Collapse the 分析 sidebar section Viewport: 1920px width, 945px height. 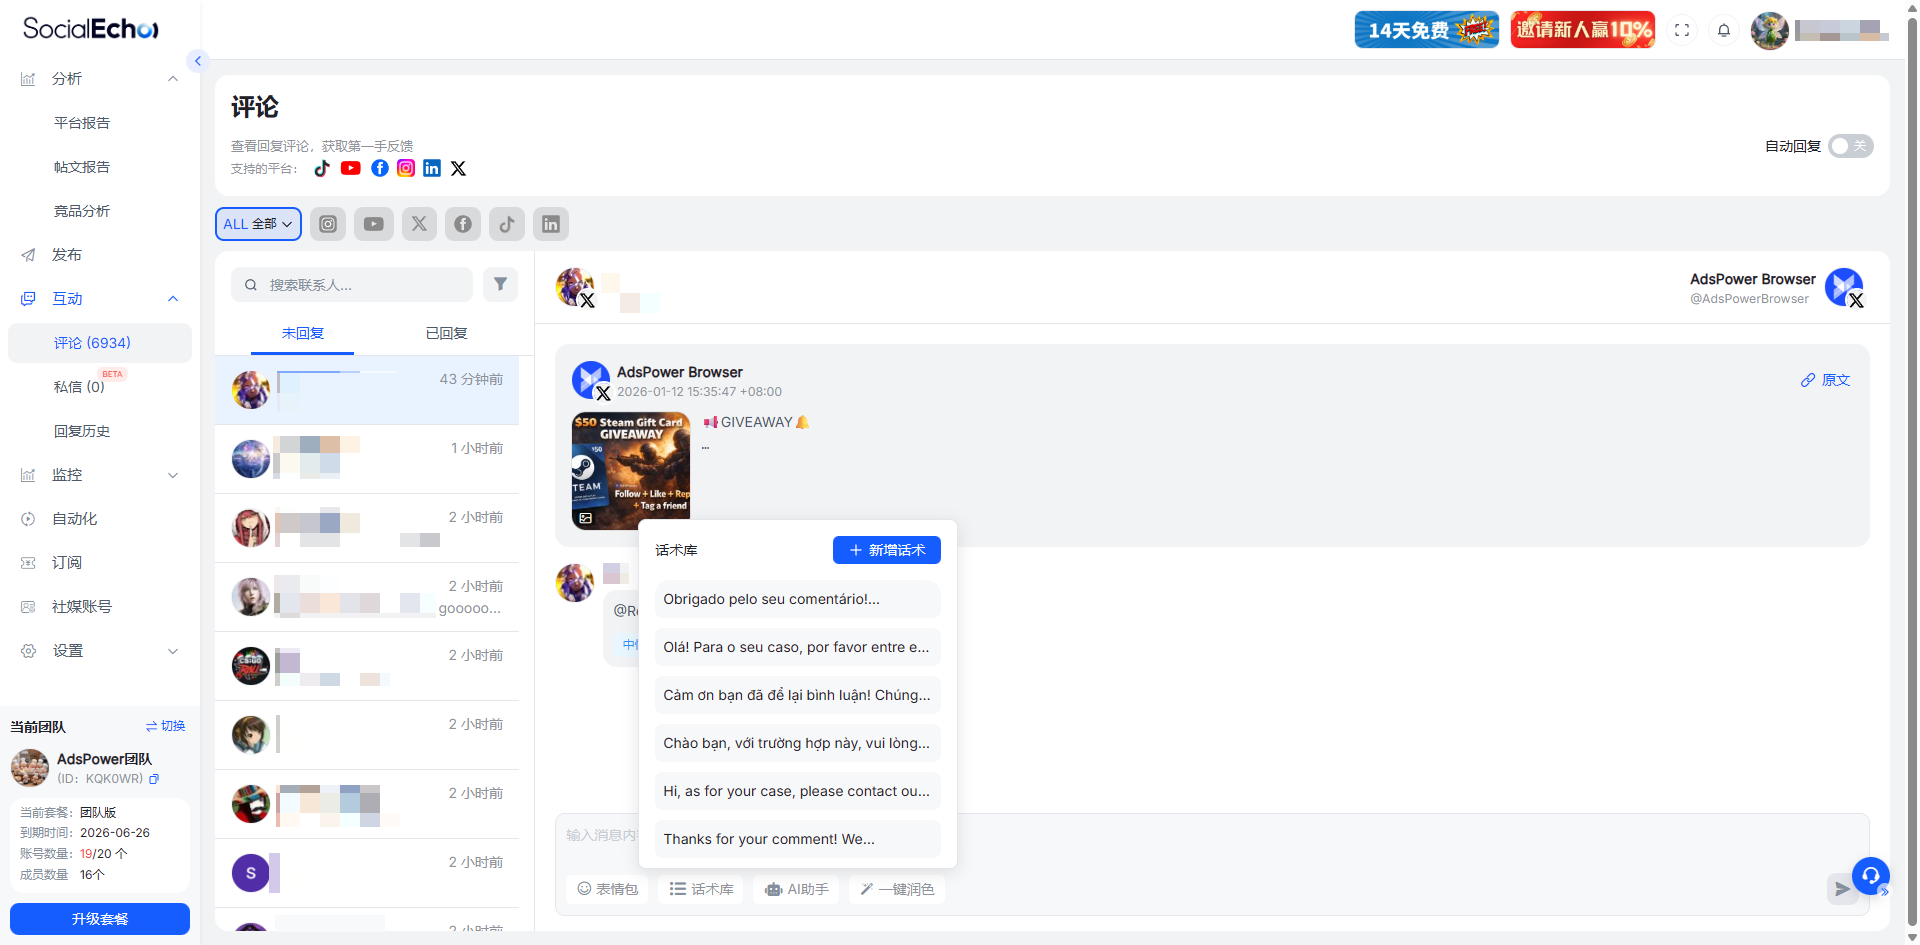pos(173,79)
